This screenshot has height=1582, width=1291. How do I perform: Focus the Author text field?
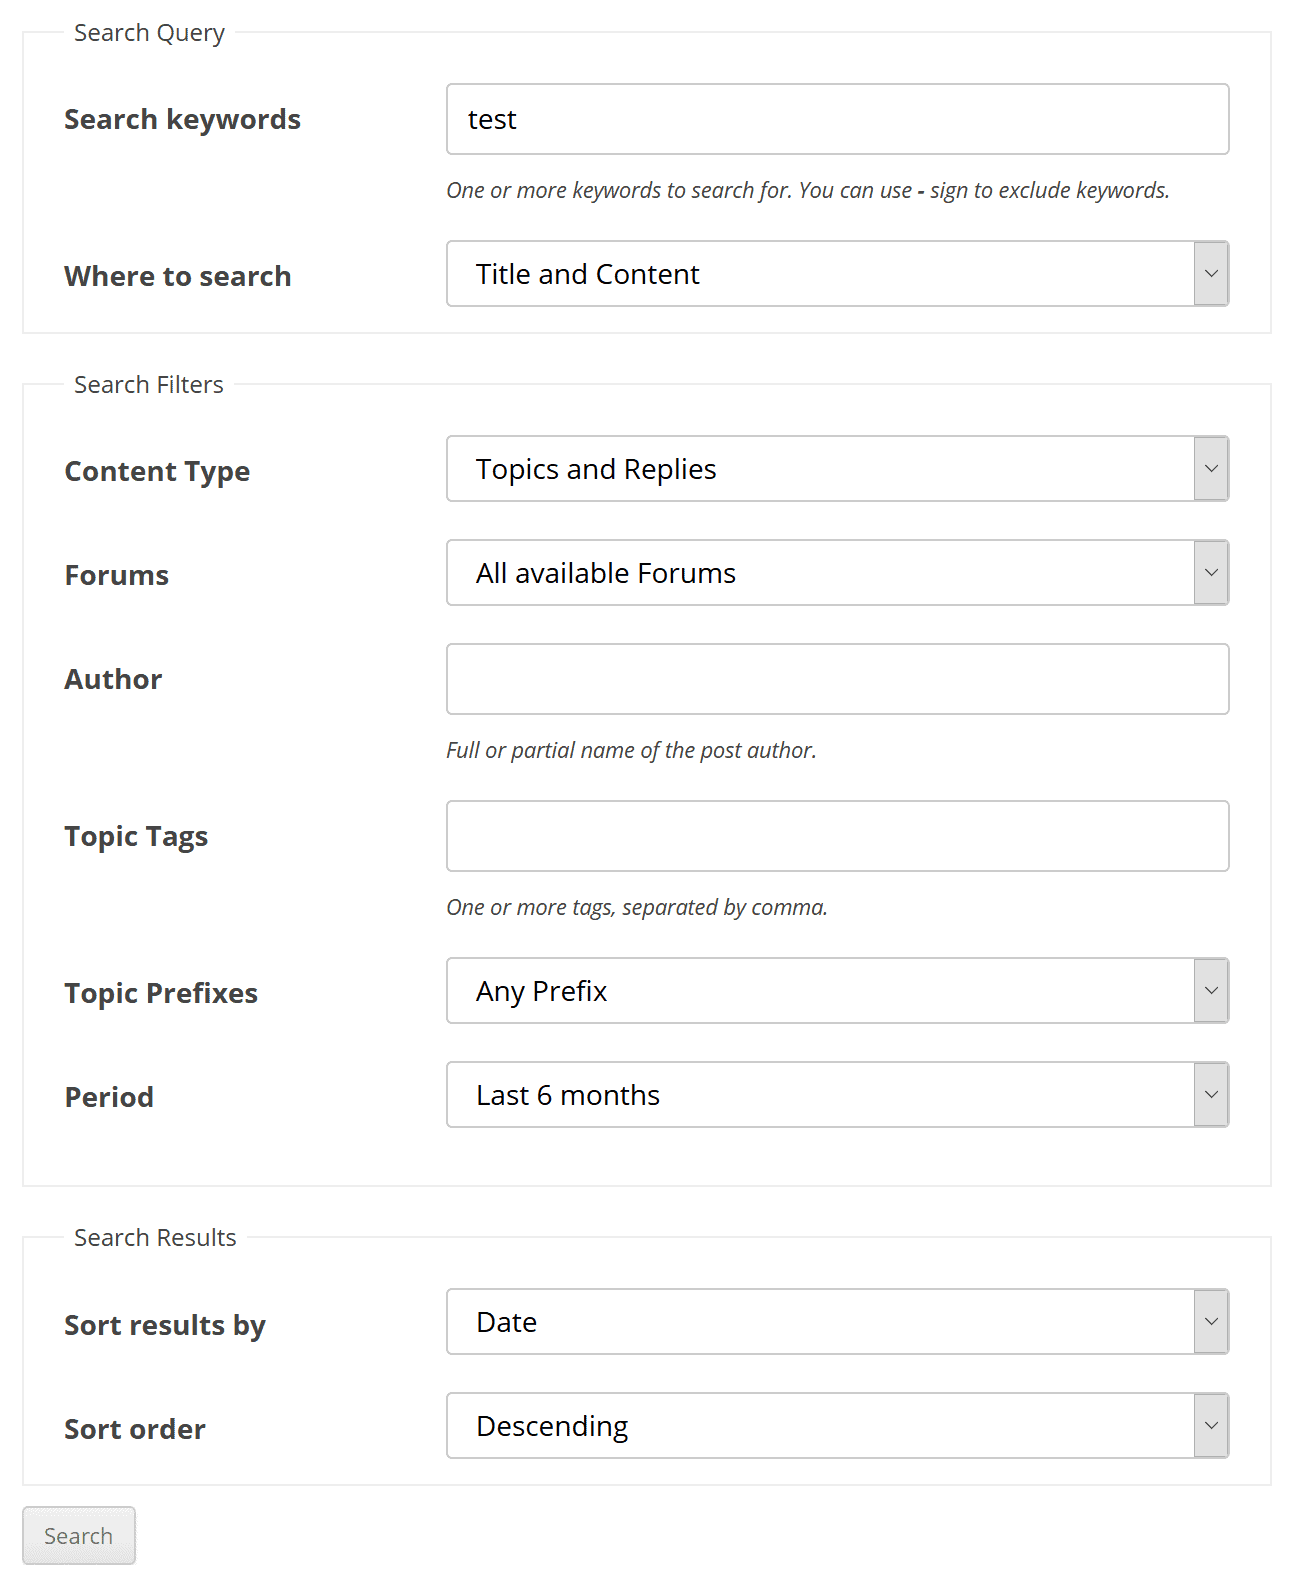coord(837,679)
